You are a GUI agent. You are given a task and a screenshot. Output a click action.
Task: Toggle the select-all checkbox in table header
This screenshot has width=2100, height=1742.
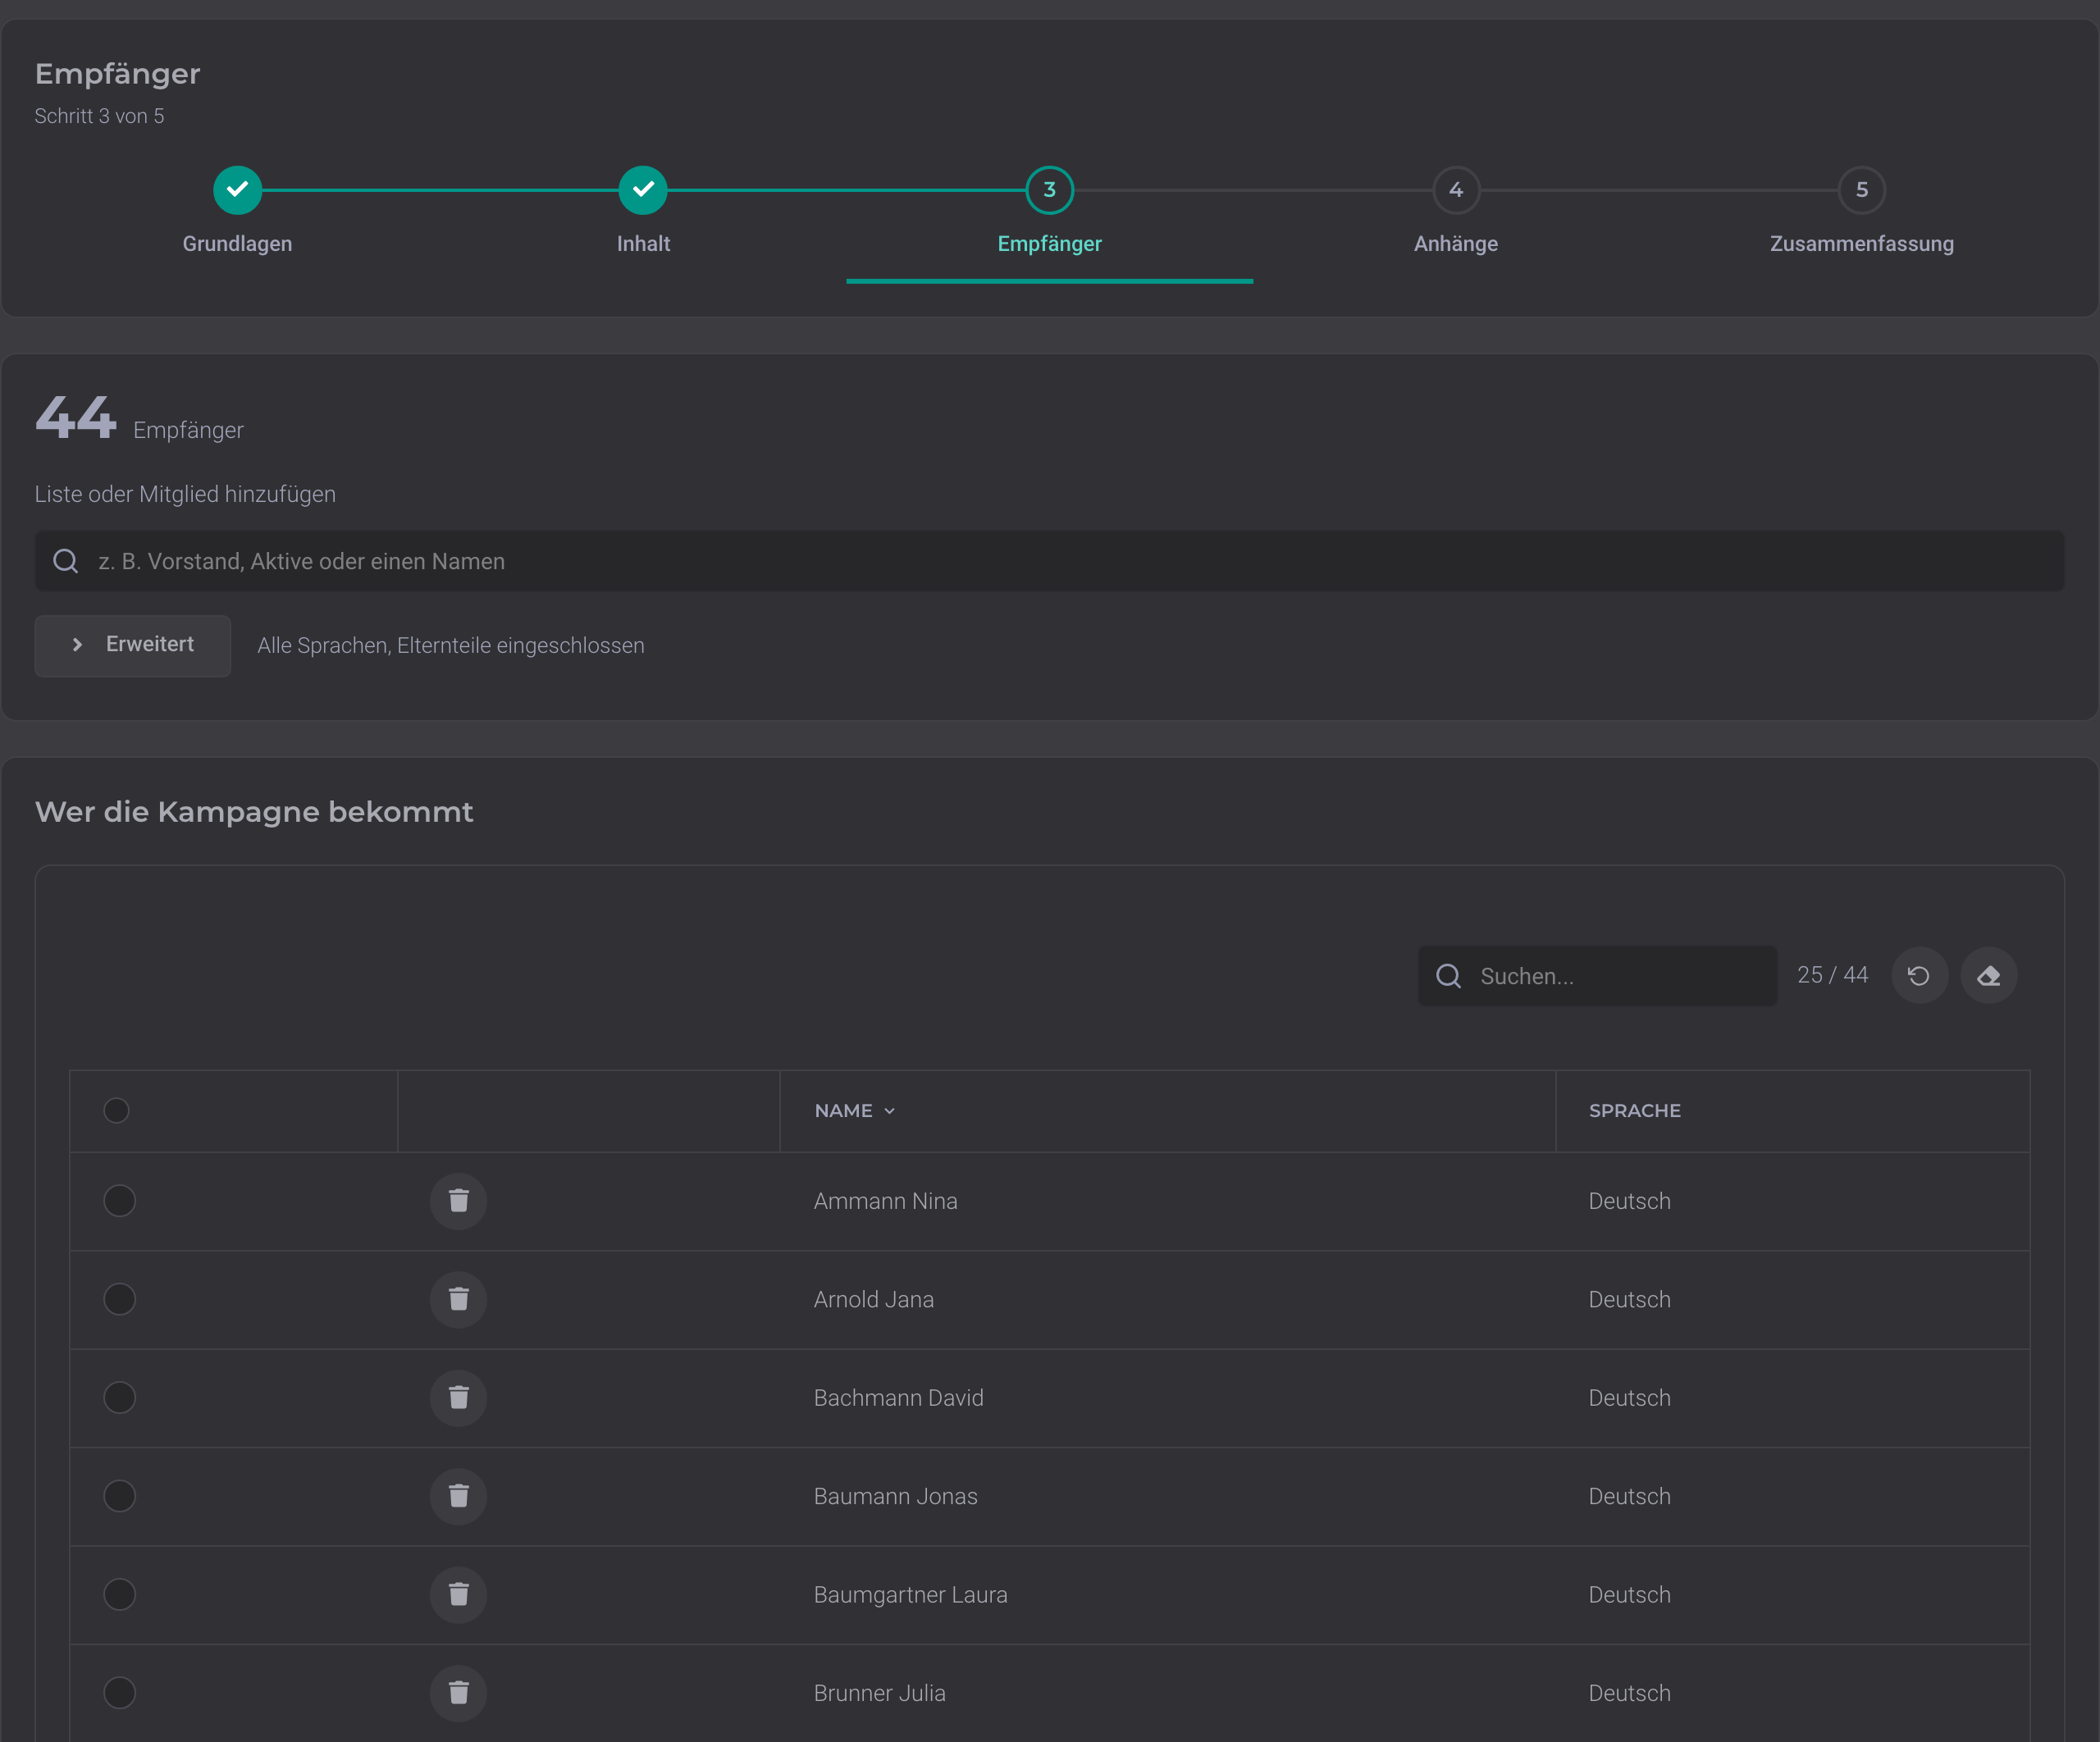click(116, 1111)
